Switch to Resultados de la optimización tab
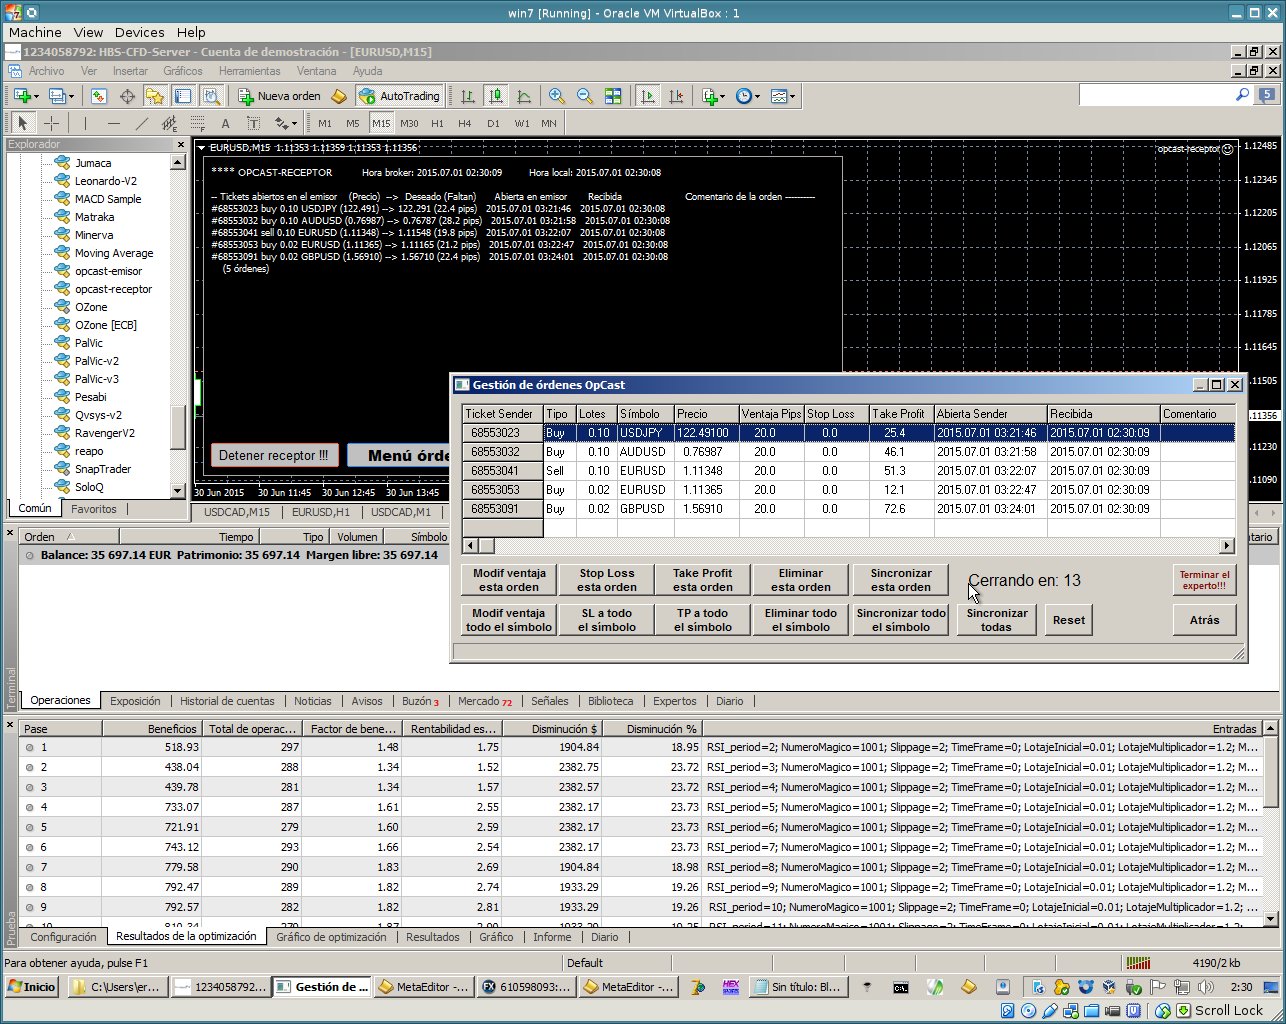This screenshot has height=1024, width=1286. [x=186, y=937]
